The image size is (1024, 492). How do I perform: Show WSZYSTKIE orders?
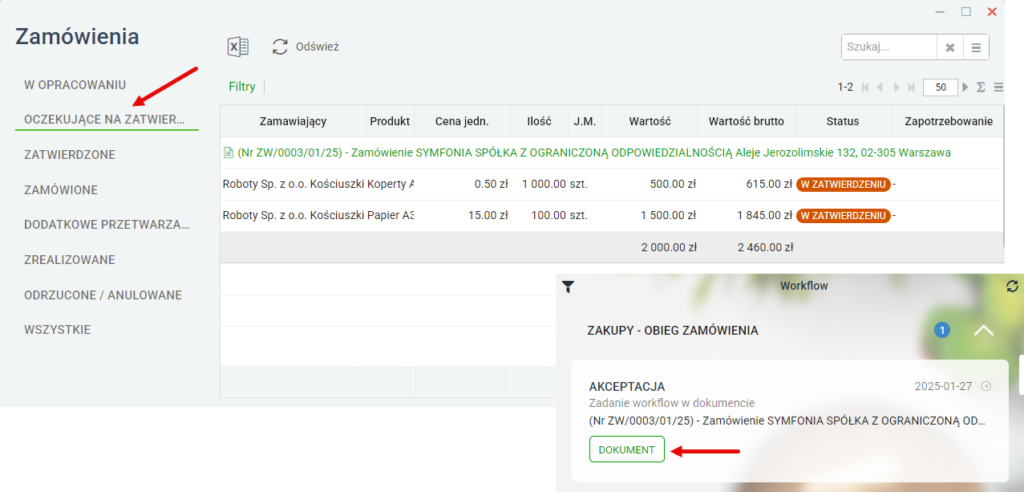pos(57,330)
